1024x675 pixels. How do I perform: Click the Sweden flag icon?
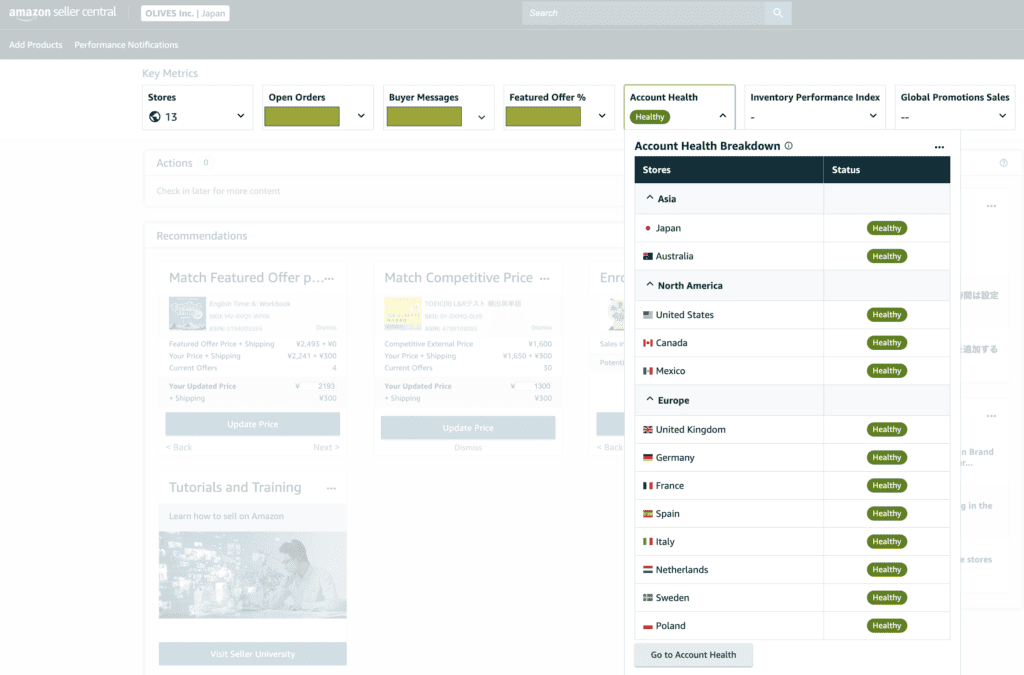pyautogui.click(x=648, y=598)
